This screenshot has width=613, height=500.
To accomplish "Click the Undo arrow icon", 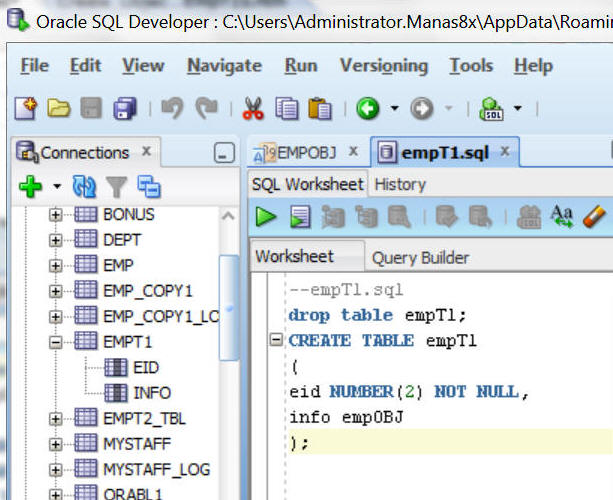I will [172, 108].
